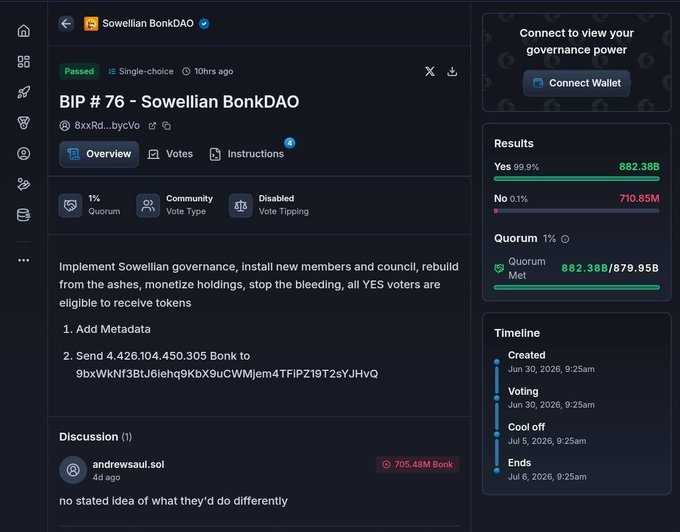Click the instructions count badge 4
This screenshot has height=532, width=680.
(x=290, y=143)
